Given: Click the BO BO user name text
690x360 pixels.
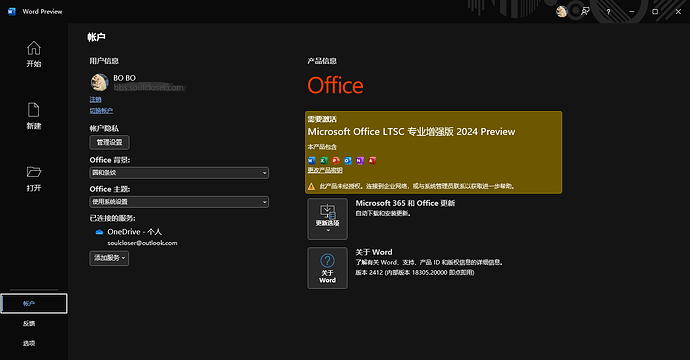Looking at the screenshot, I should (x=125, y=78).
